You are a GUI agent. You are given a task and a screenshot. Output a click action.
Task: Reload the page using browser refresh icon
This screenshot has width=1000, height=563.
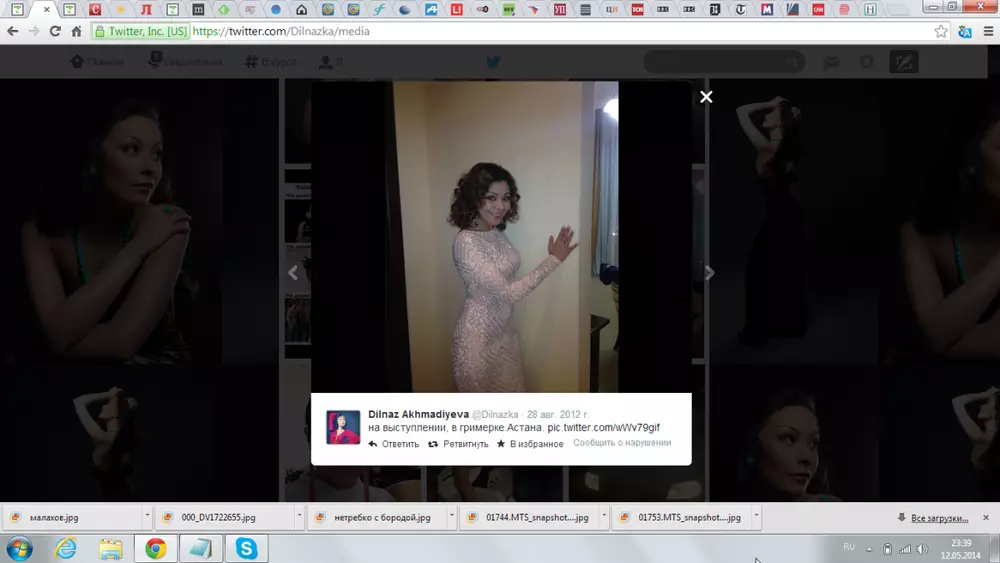click(55, 31)
